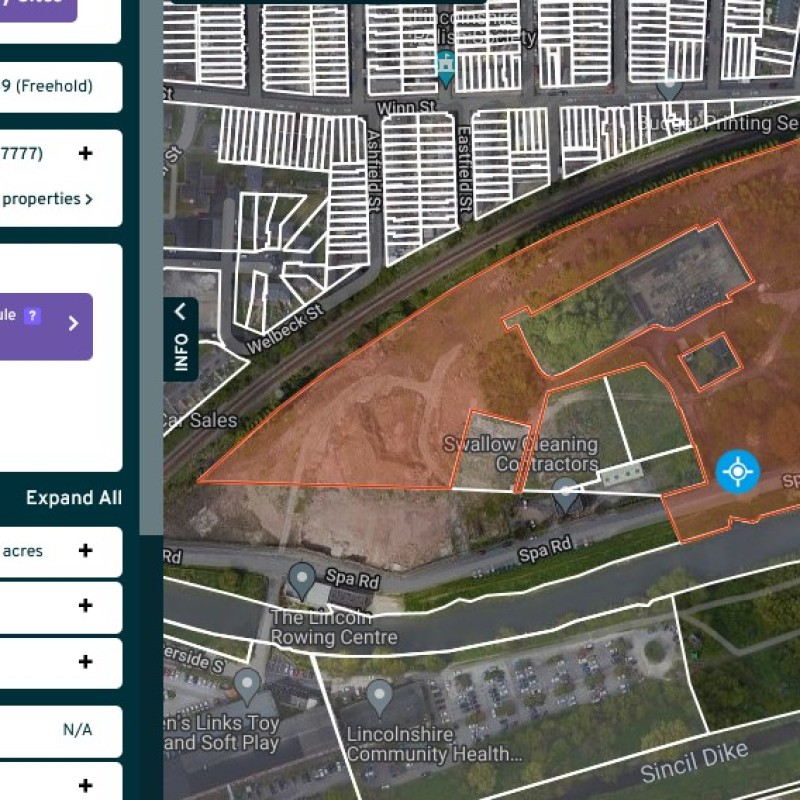The height and width of the screenshot is (800, 800).
Task: Click the blue crosshair location marker
Action: (738, 471)
